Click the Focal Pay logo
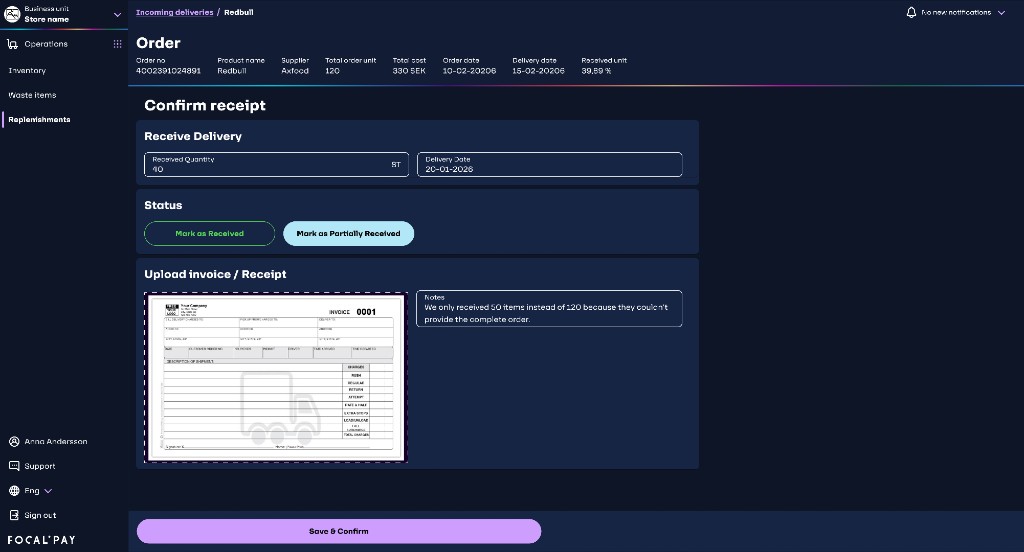Image resolution: width=1024 pixels, height=552 pixels. (41, 540)
